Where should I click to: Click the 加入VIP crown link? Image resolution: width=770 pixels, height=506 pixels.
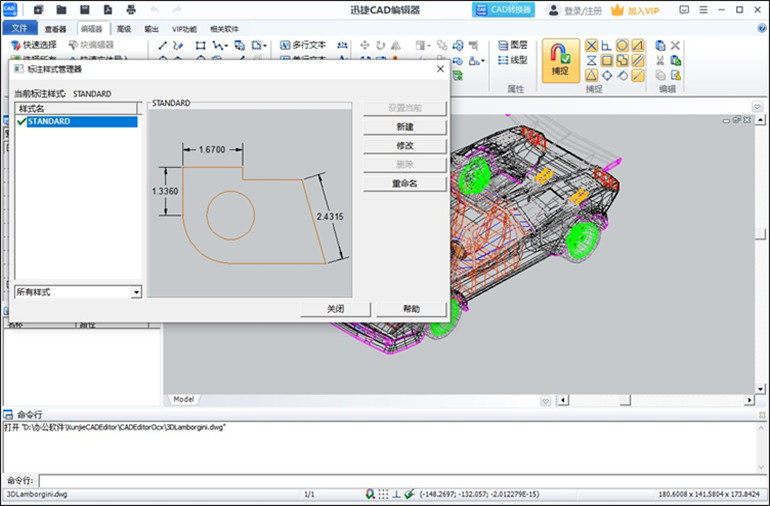(635, 10)
